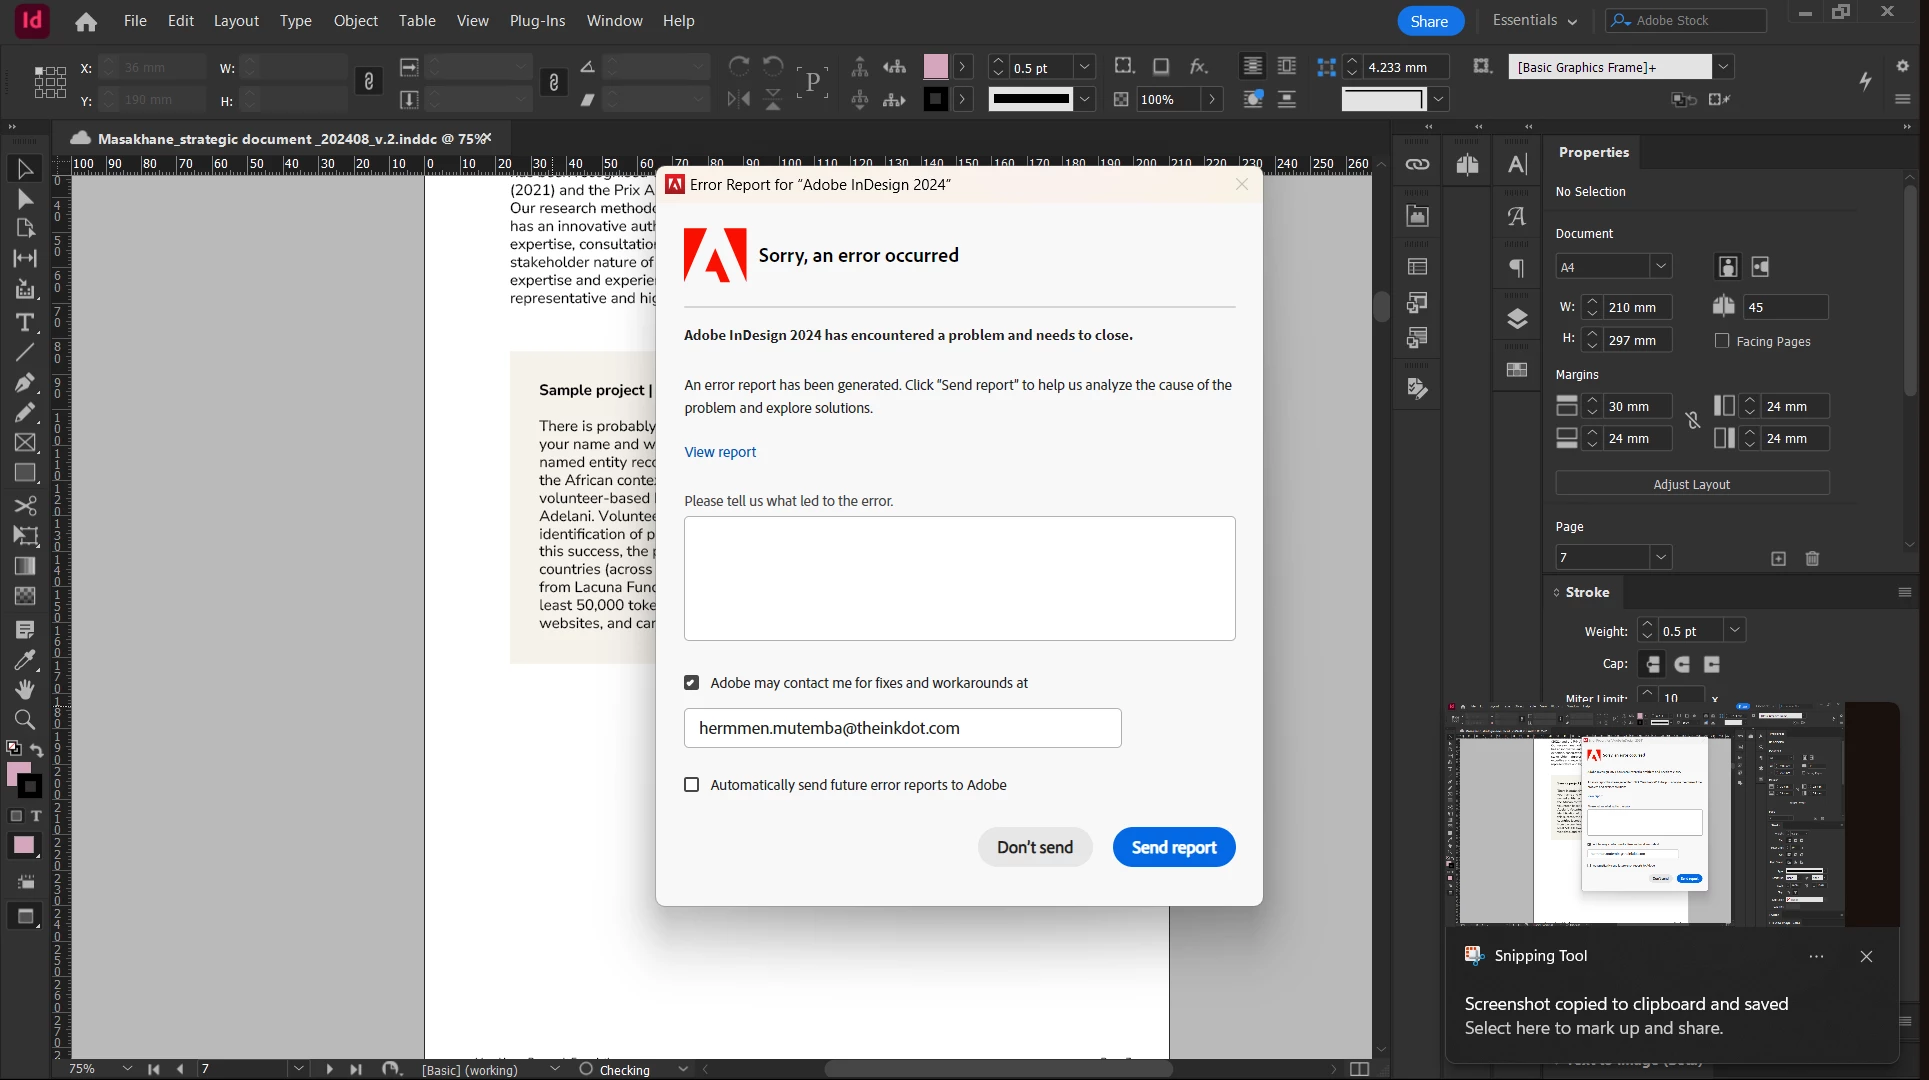Enable automatically send future error reports
Viewport: 1929px width, 1080px height.
coord(691,785)
